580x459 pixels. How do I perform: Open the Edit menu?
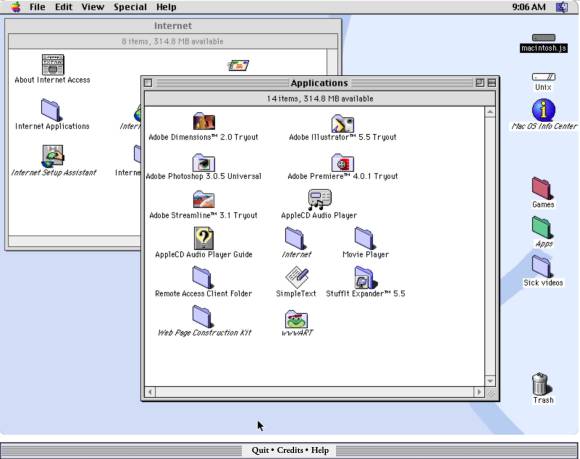pos(63,7)
